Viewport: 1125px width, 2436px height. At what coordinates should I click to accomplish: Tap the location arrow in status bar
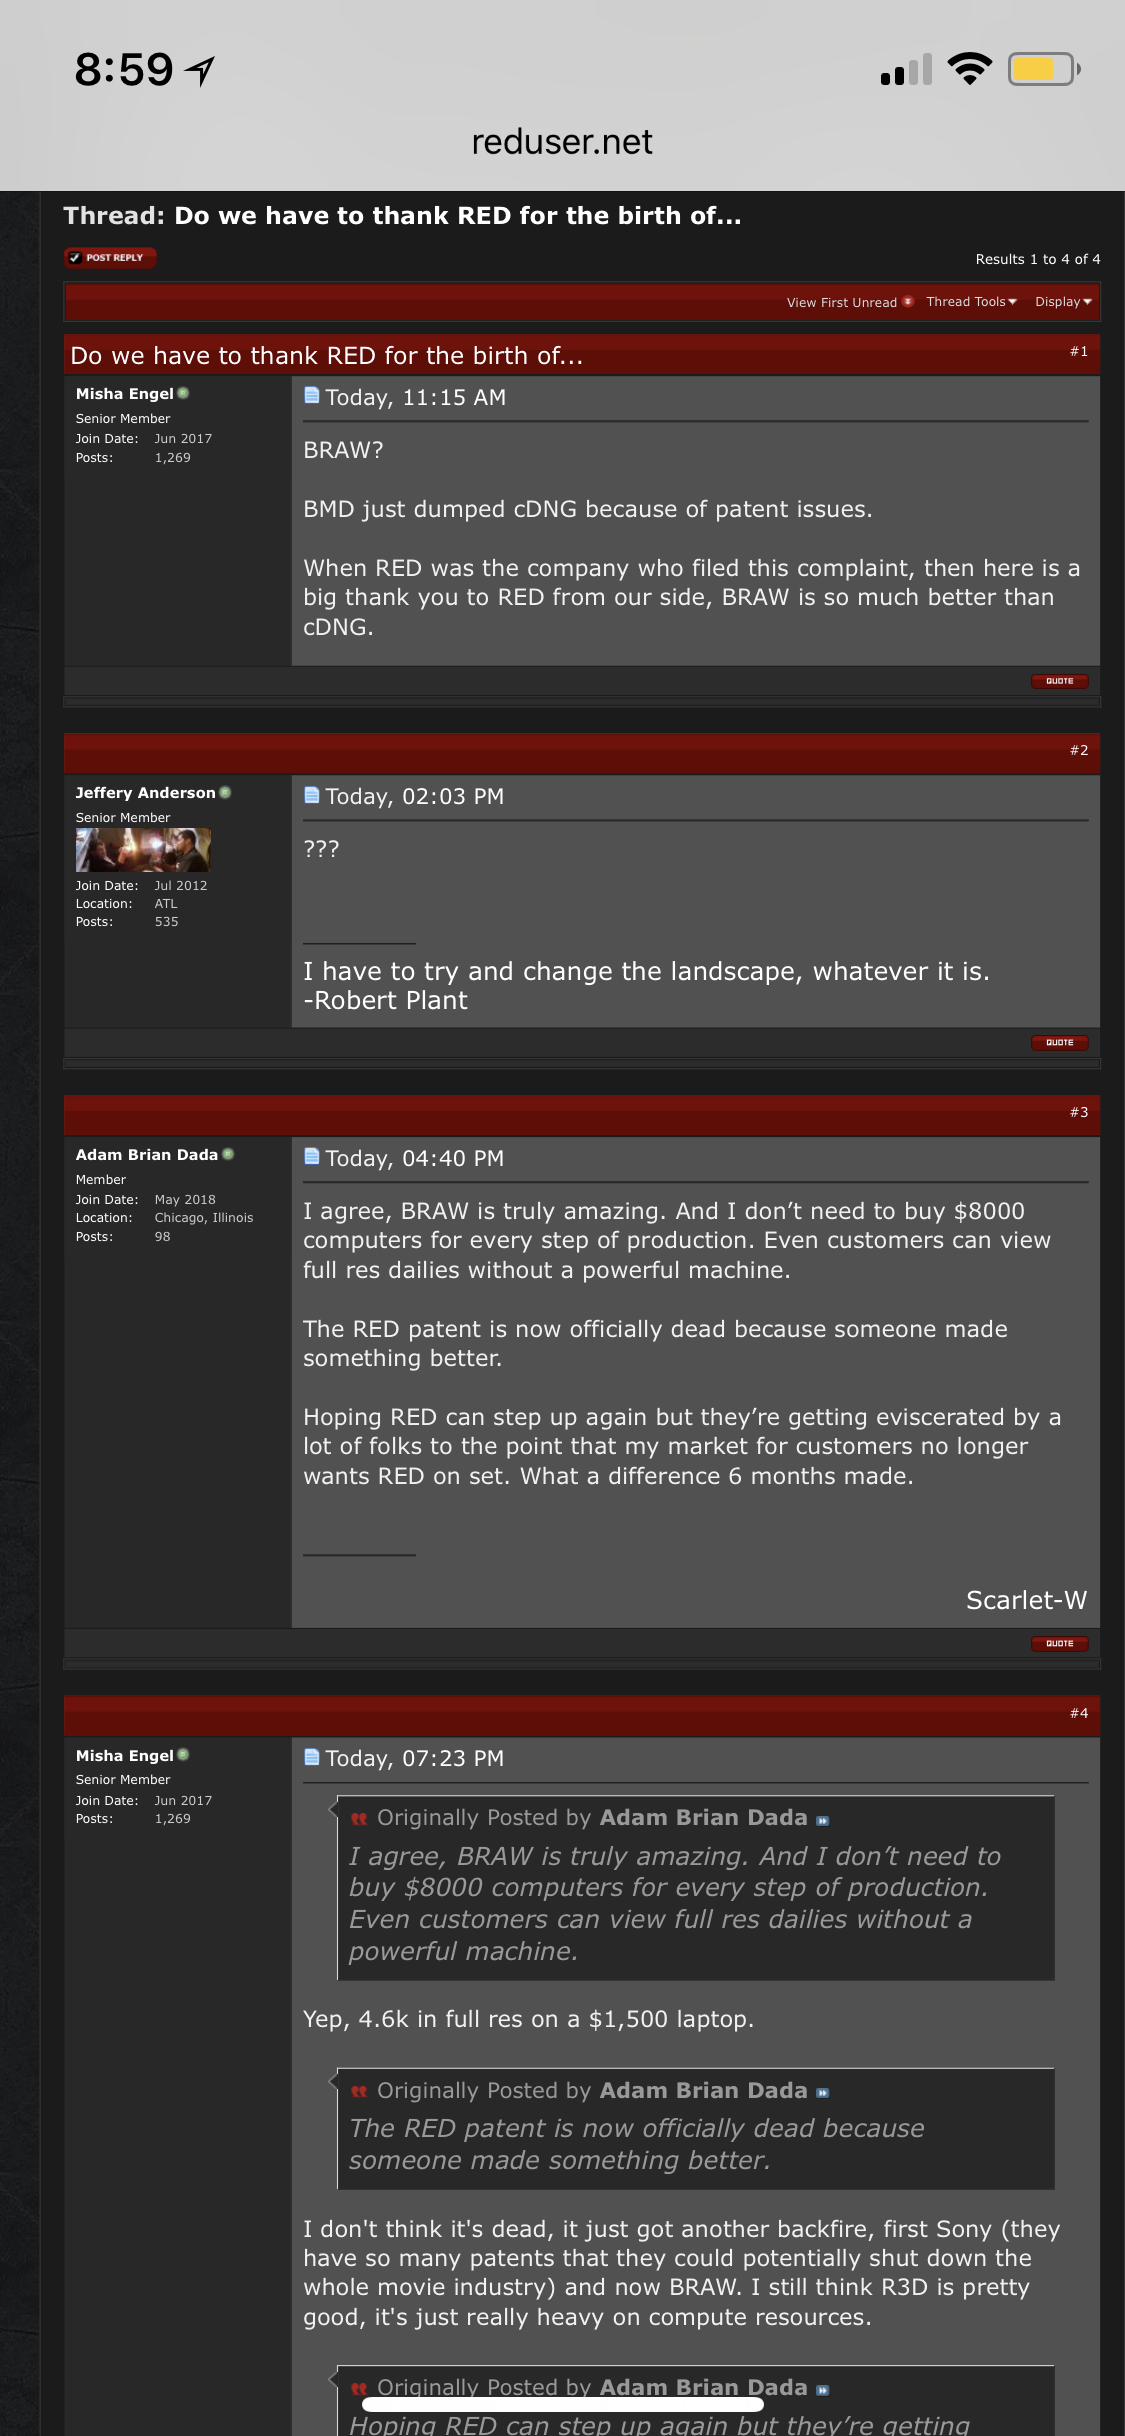pyautogui.click(x=201, y=71)
